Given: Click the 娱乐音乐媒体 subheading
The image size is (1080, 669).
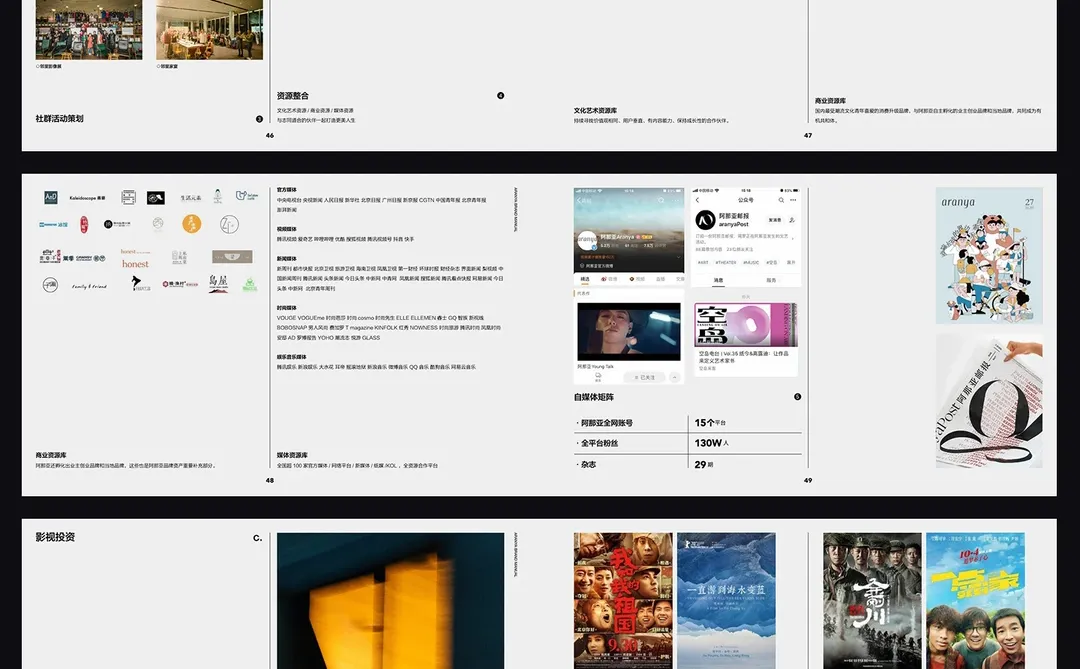Looking at the screenshot, I should coord(291,357).
